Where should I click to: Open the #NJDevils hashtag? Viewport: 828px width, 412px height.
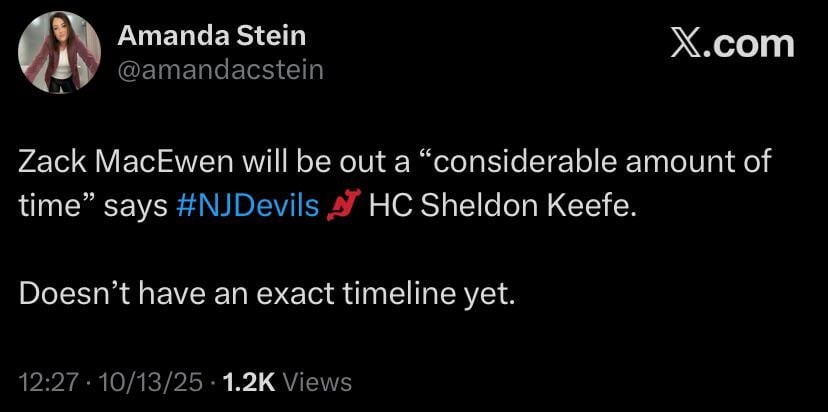[248, 206]
